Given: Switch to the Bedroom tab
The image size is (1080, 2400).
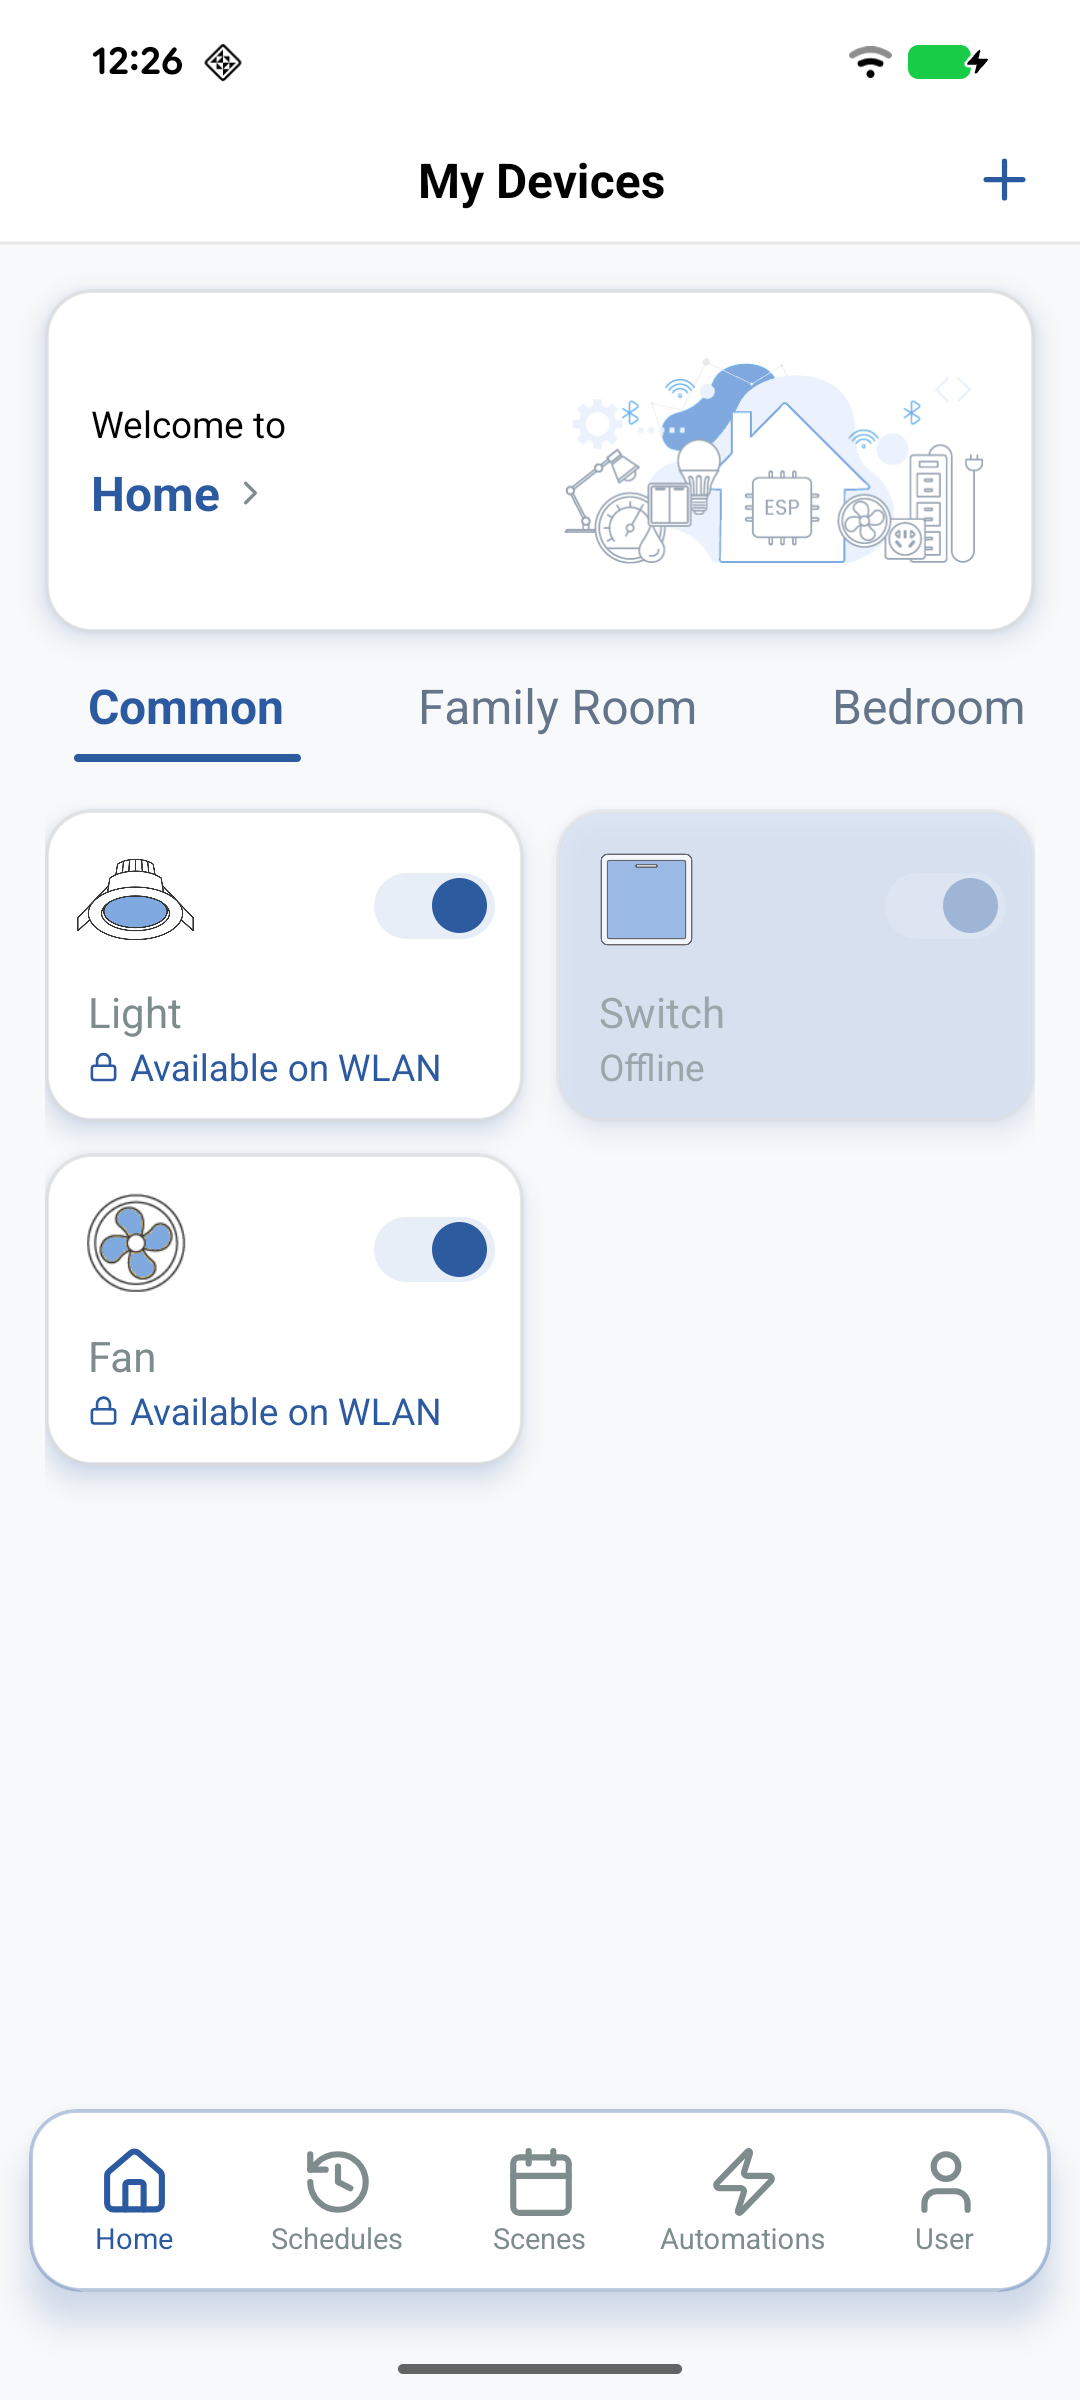Looking at the screenshot, I should (x=928, y=709).
